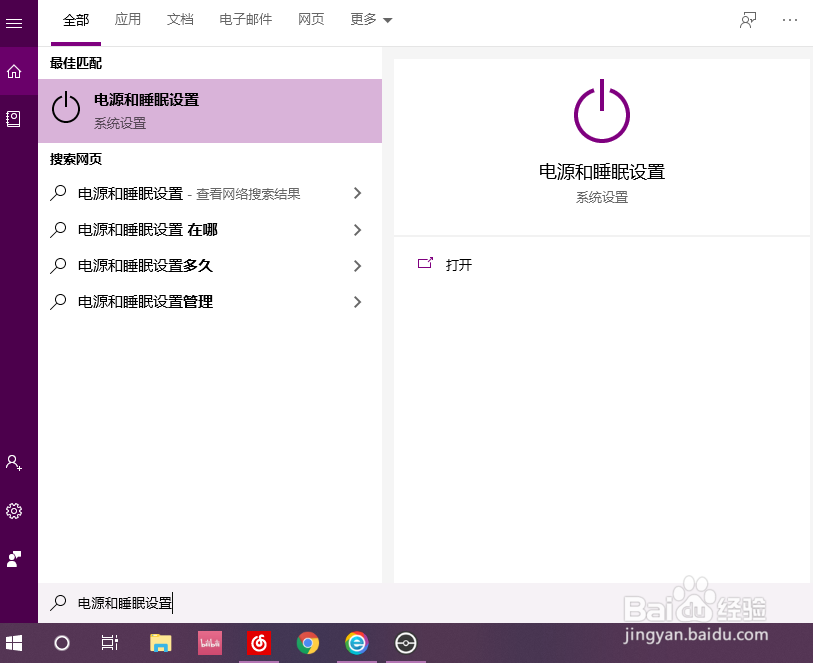
Task: Click the add account icon in the sidebar
Action: coord(14,462)
